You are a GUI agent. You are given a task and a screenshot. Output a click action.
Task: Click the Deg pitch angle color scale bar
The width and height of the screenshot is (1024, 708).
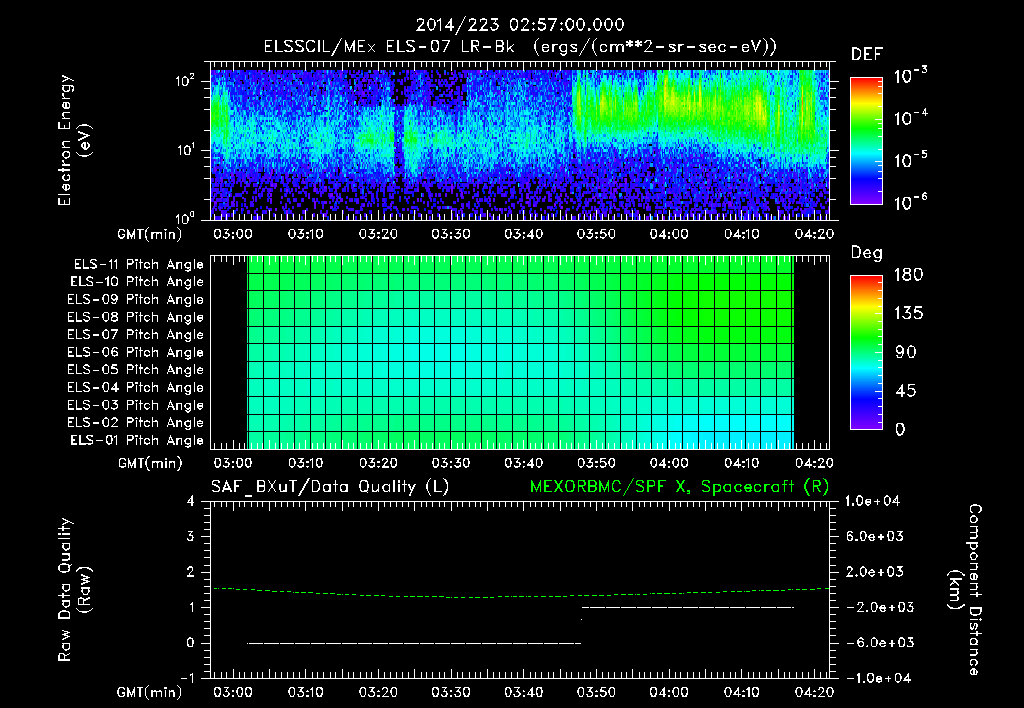[866, 353]
